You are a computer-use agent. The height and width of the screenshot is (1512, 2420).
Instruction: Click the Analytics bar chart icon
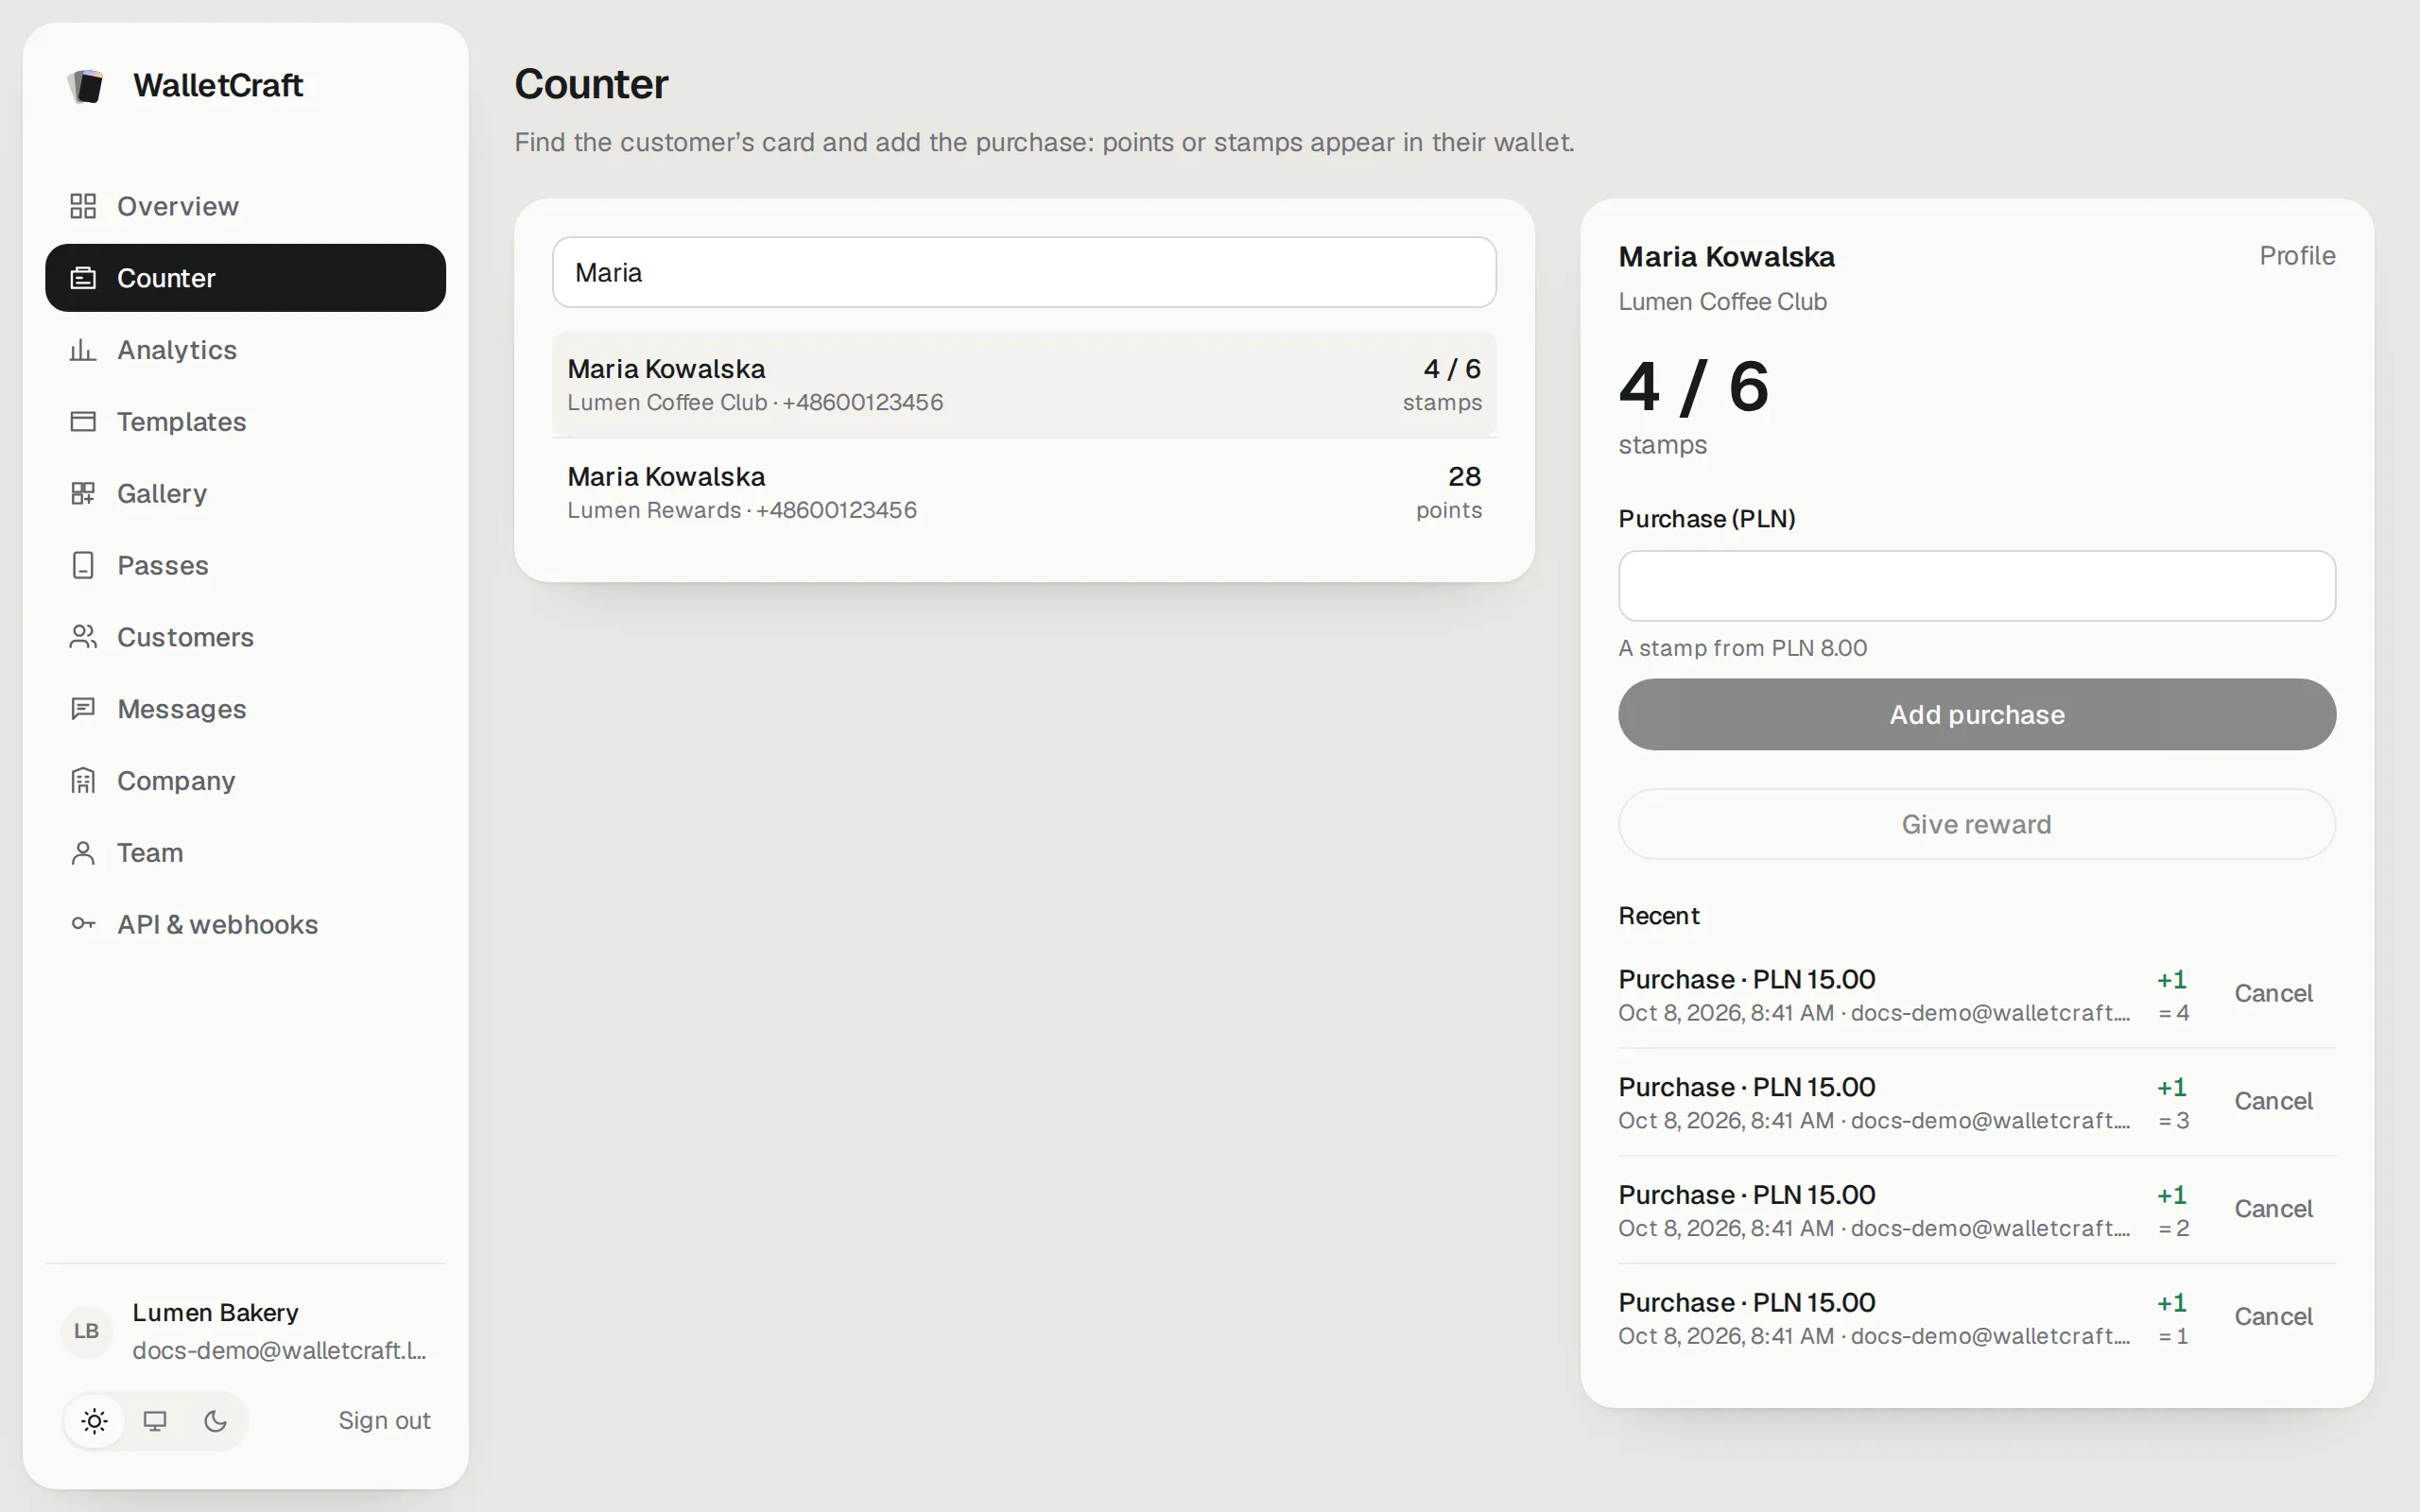pos(83,350)
